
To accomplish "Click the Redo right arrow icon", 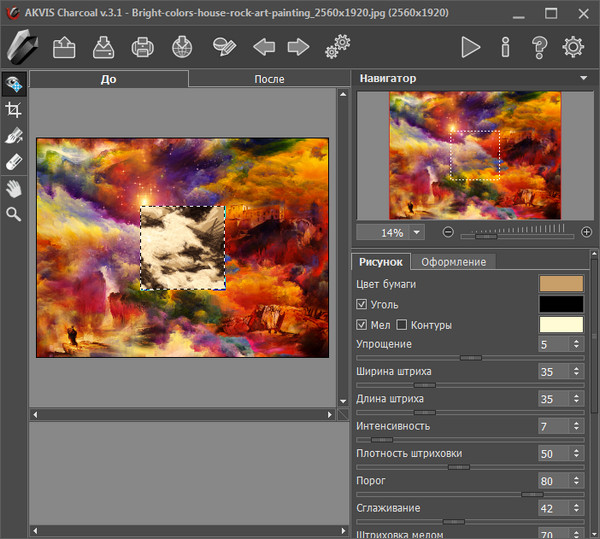I will coord(298,47).
